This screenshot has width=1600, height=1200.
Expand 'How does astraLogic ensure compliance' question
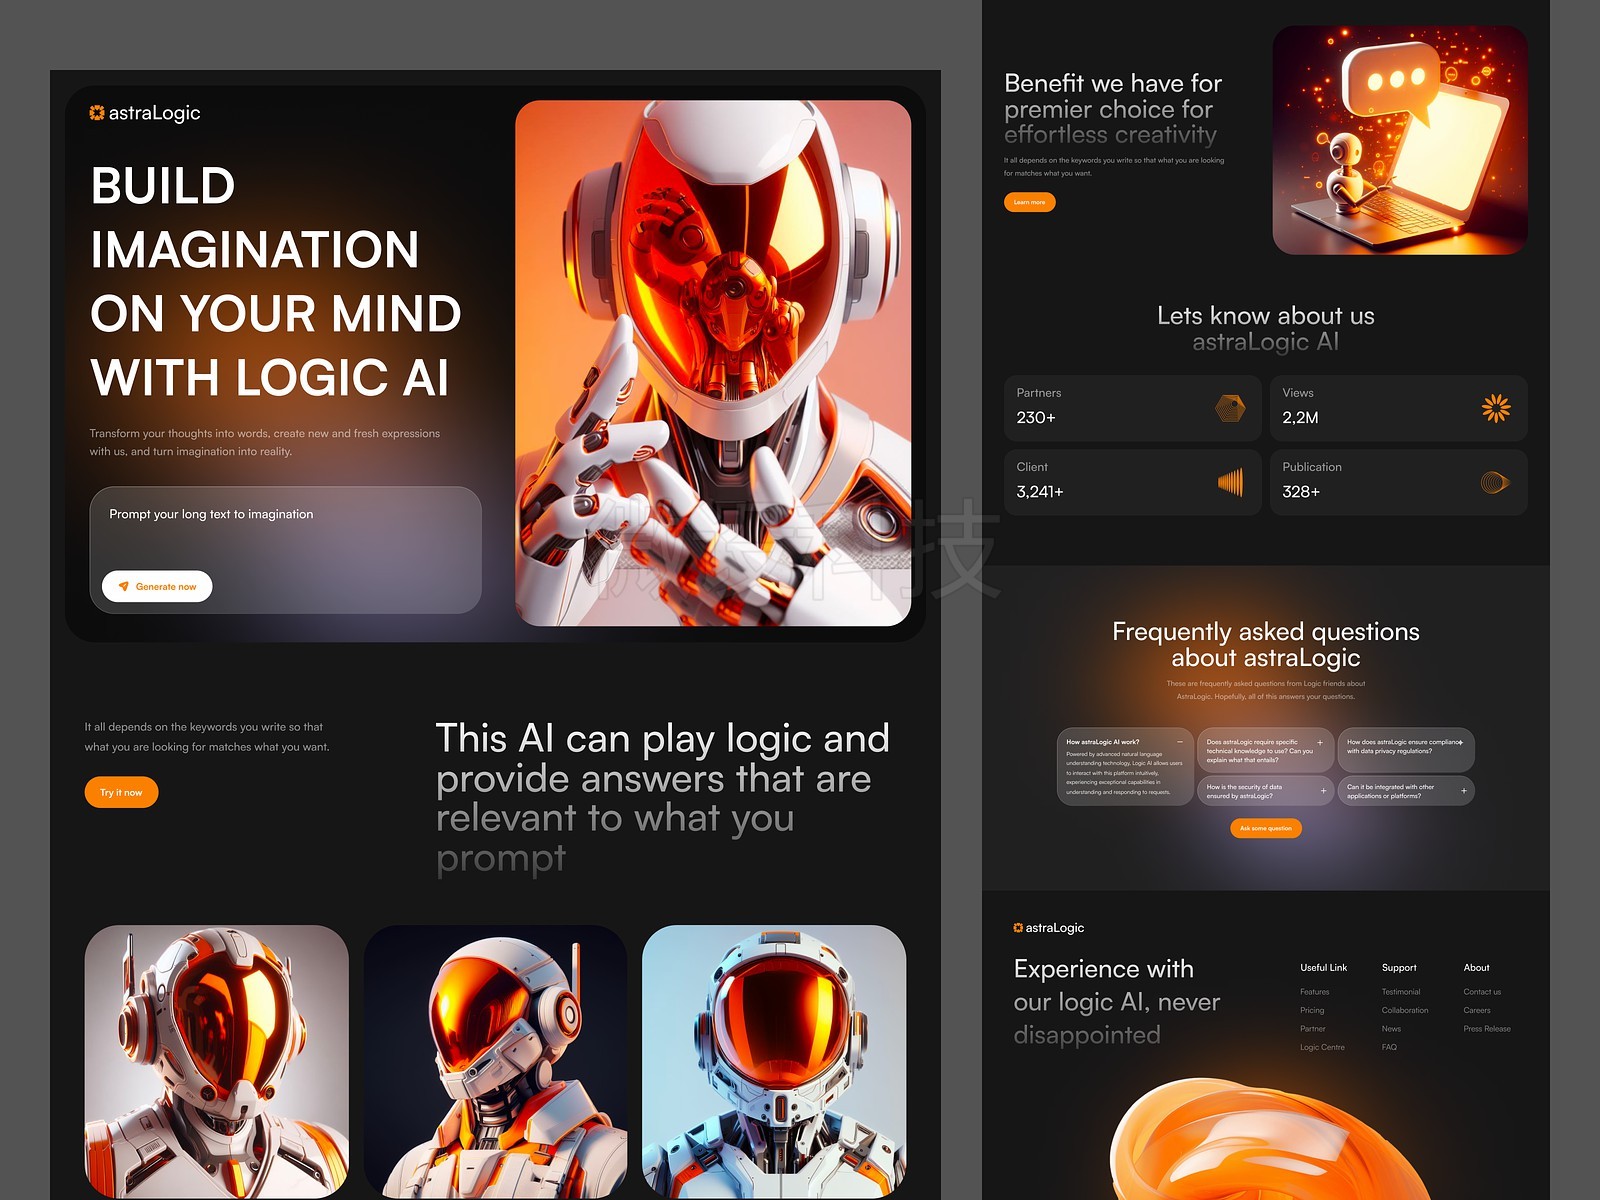(x=1461, y=742)
